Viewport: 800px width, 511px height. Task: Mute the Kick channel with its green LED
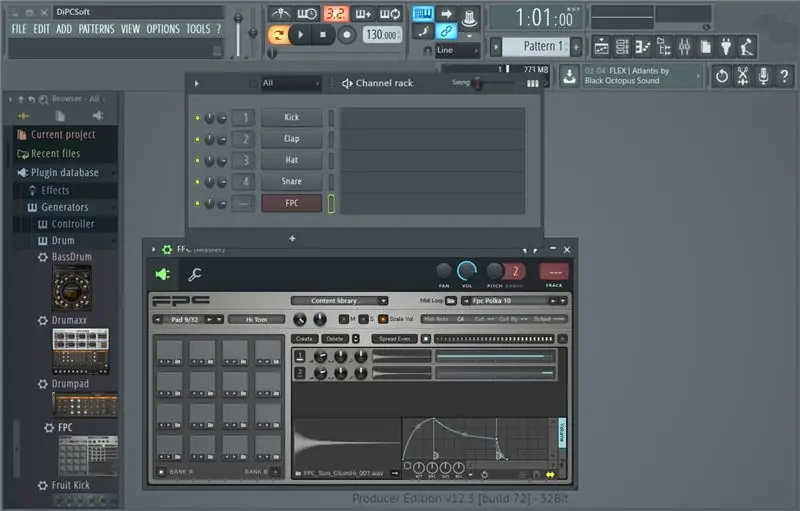tap(197, 118)
